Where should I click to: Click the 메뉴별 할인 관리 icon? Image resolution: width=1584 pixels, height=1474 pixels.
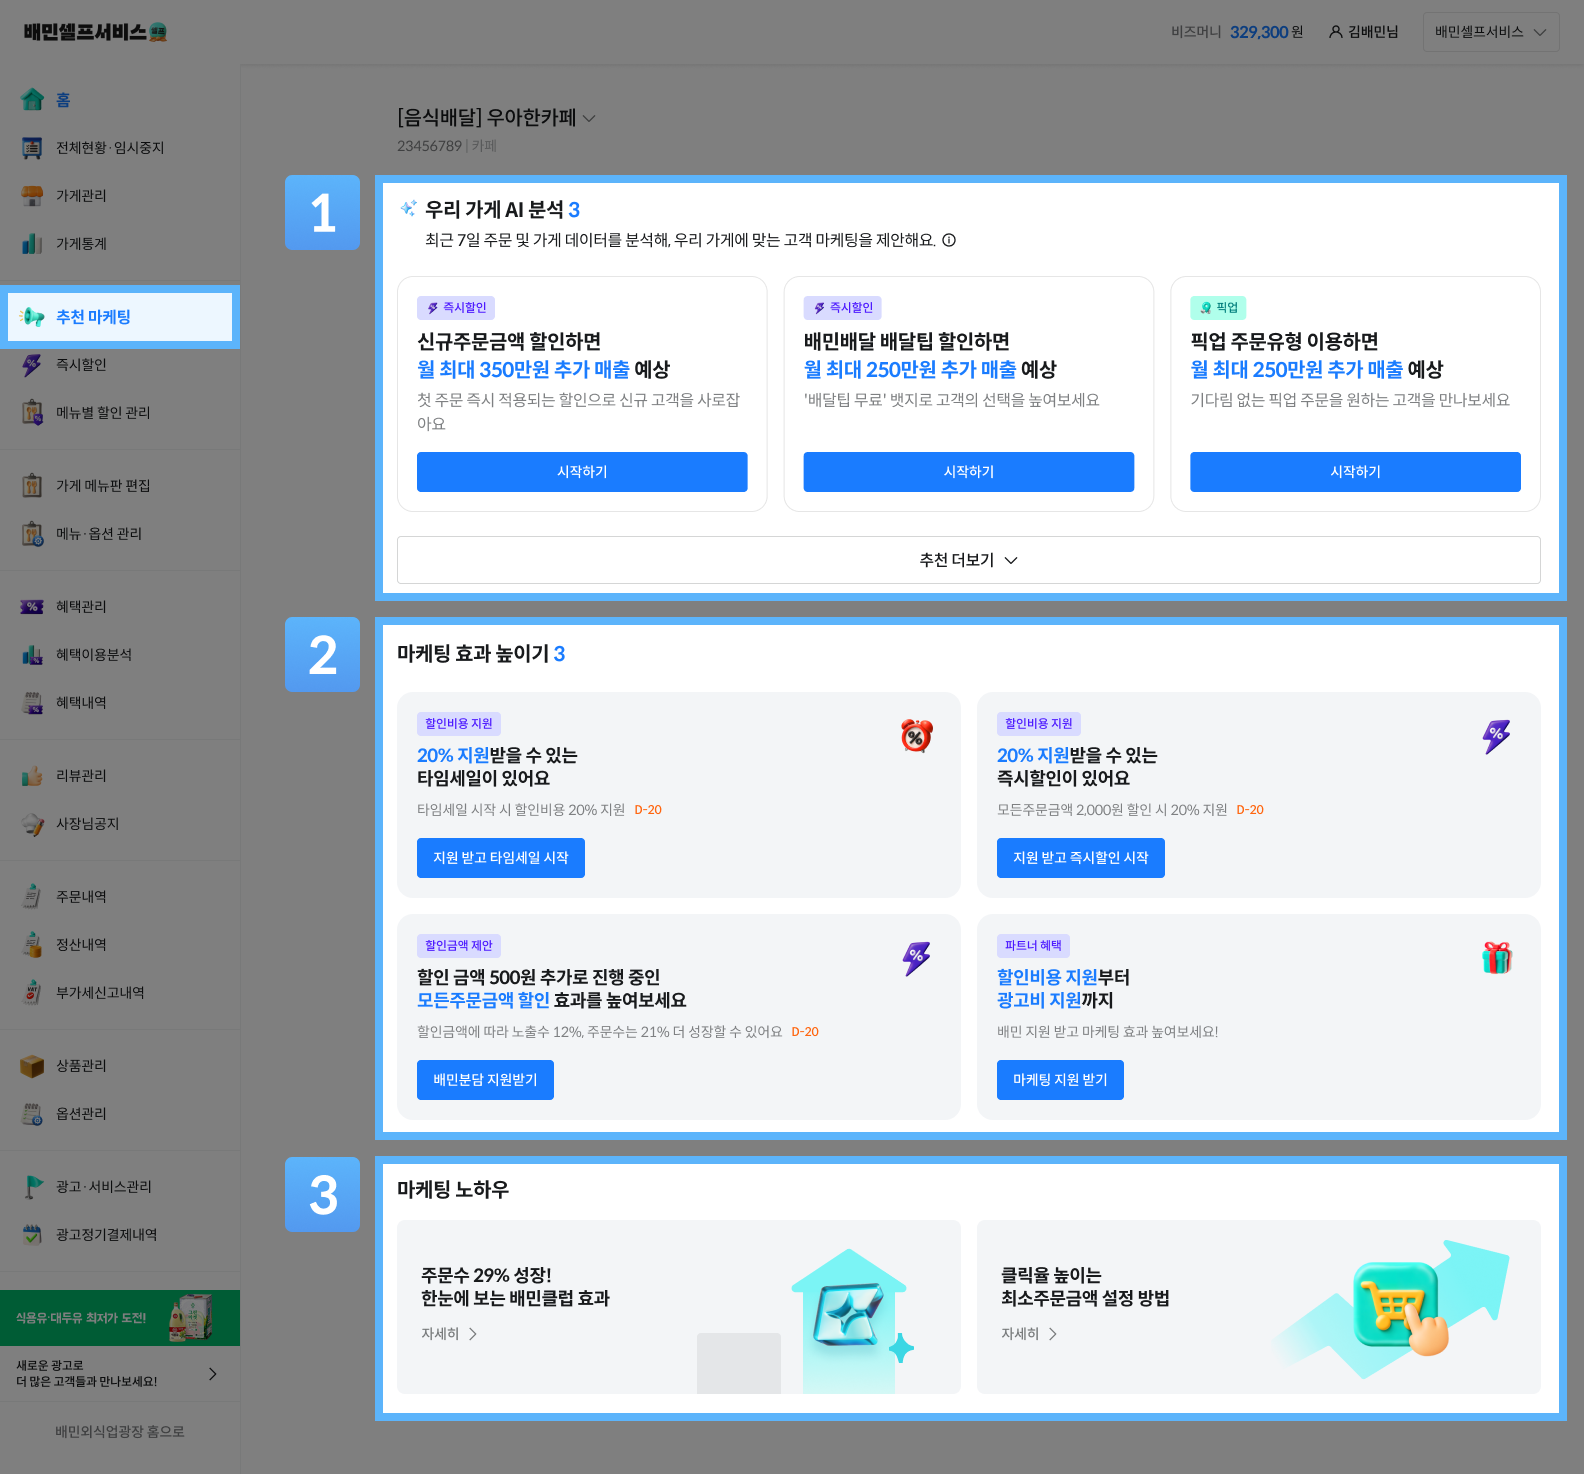pyautogui.click(x=33, y=413)
